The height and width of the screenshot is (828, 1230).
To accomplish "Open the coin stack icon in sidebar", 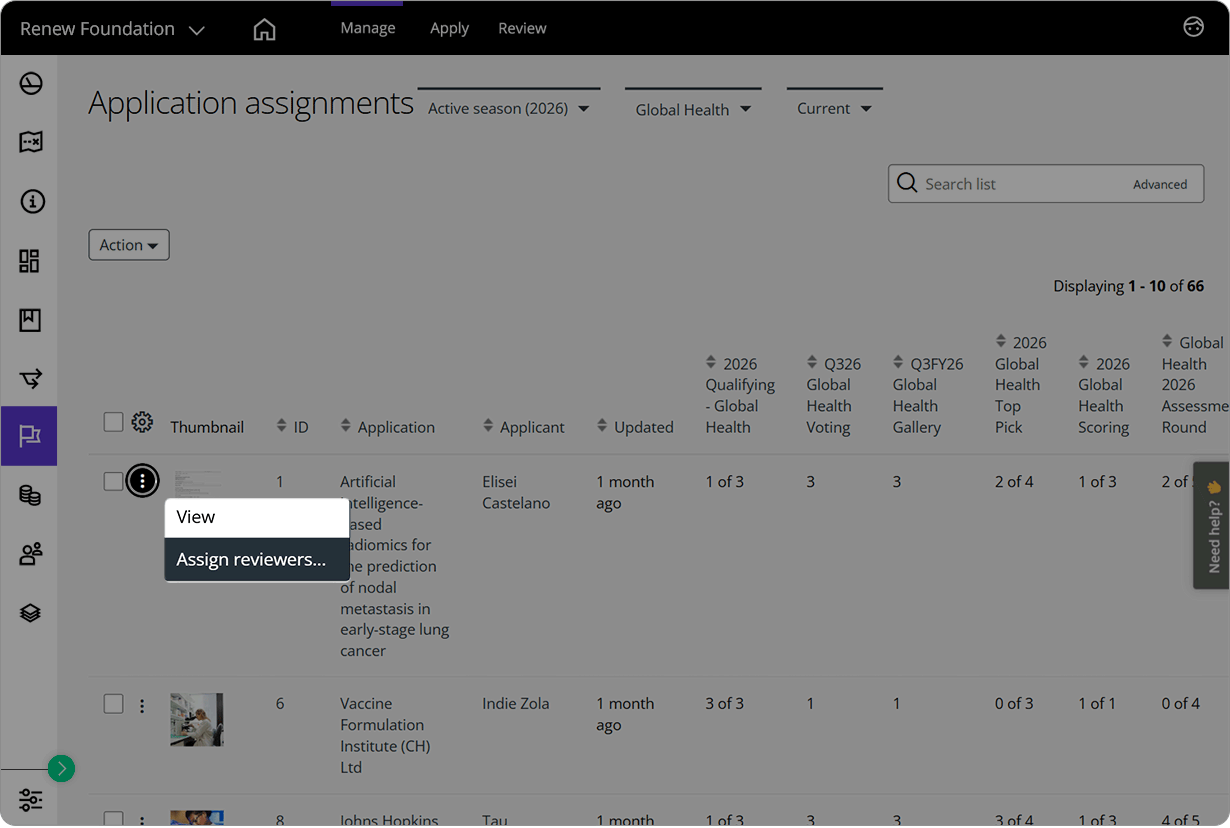I will point(31,495).
